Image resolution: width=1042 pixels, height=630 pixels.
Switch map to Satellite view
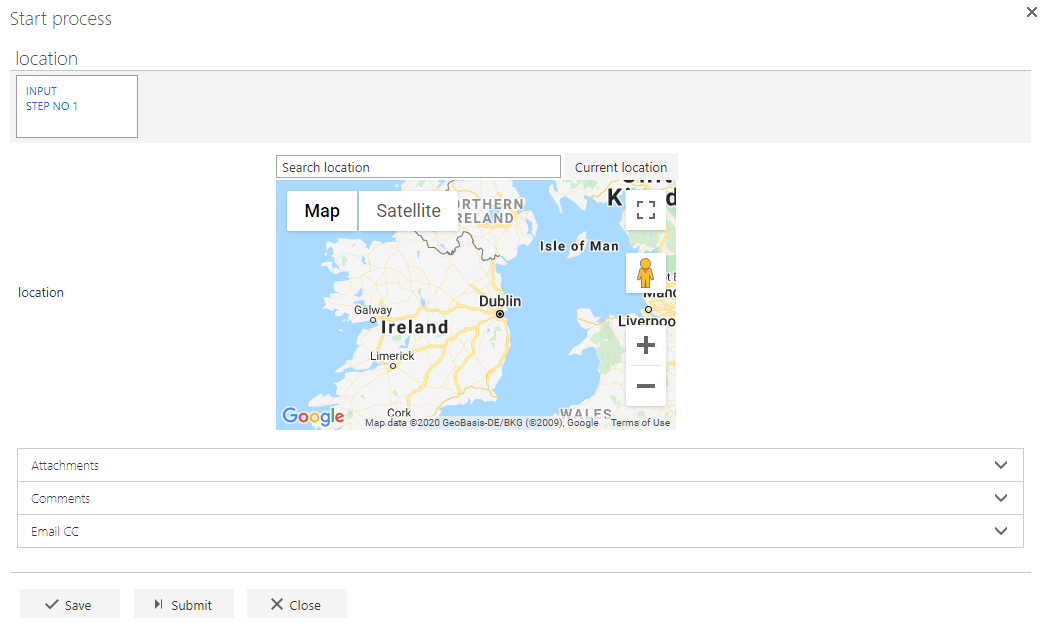(x=408, y=211)
